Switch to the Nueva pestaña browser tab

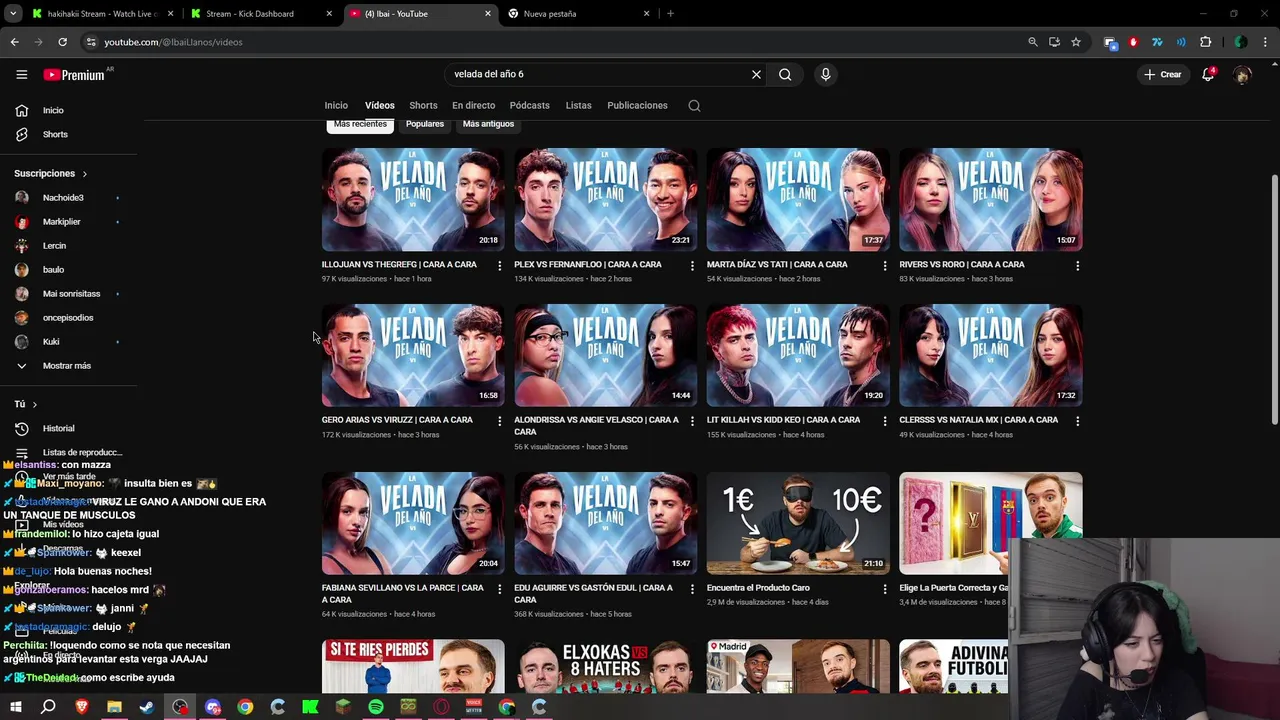[x=579, y=14]
